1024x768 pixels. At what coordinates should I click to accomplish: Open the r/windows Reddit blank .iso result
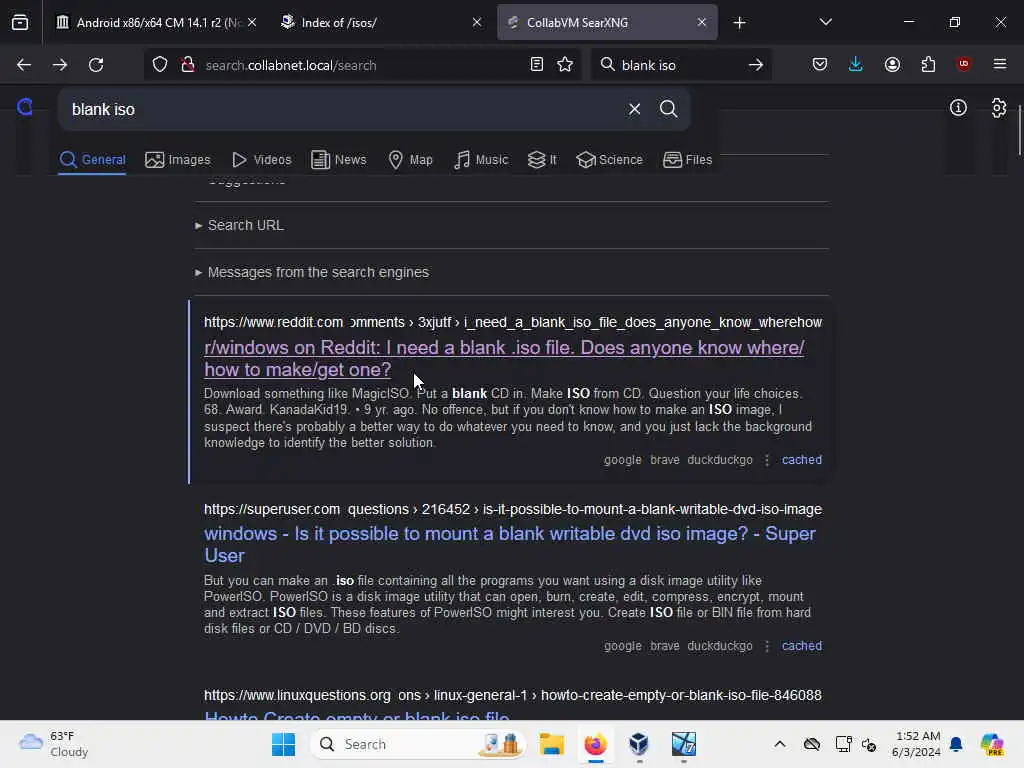click(x=504, y=359)
